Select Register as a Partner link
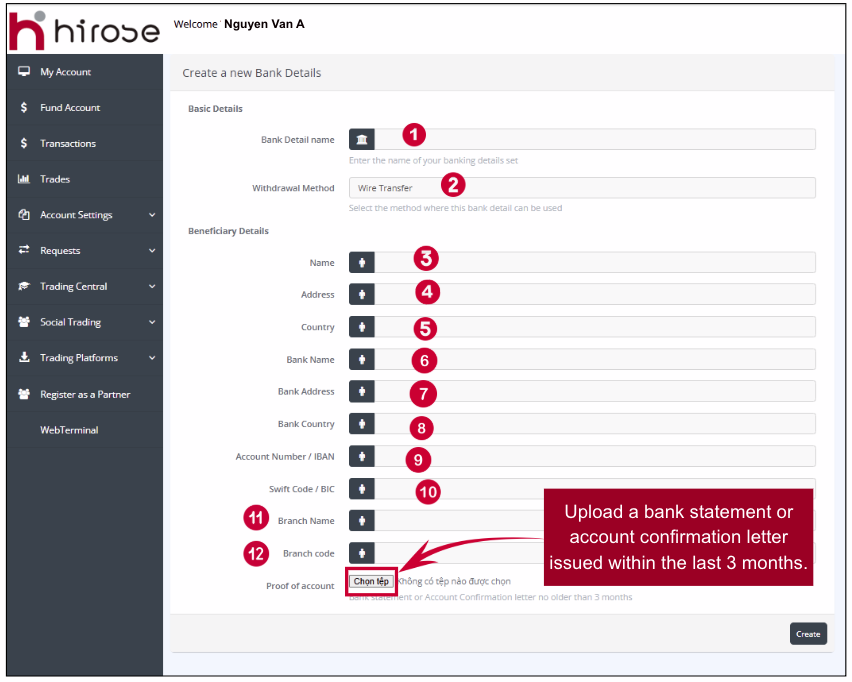852x682 pixels. coord(85,394)
